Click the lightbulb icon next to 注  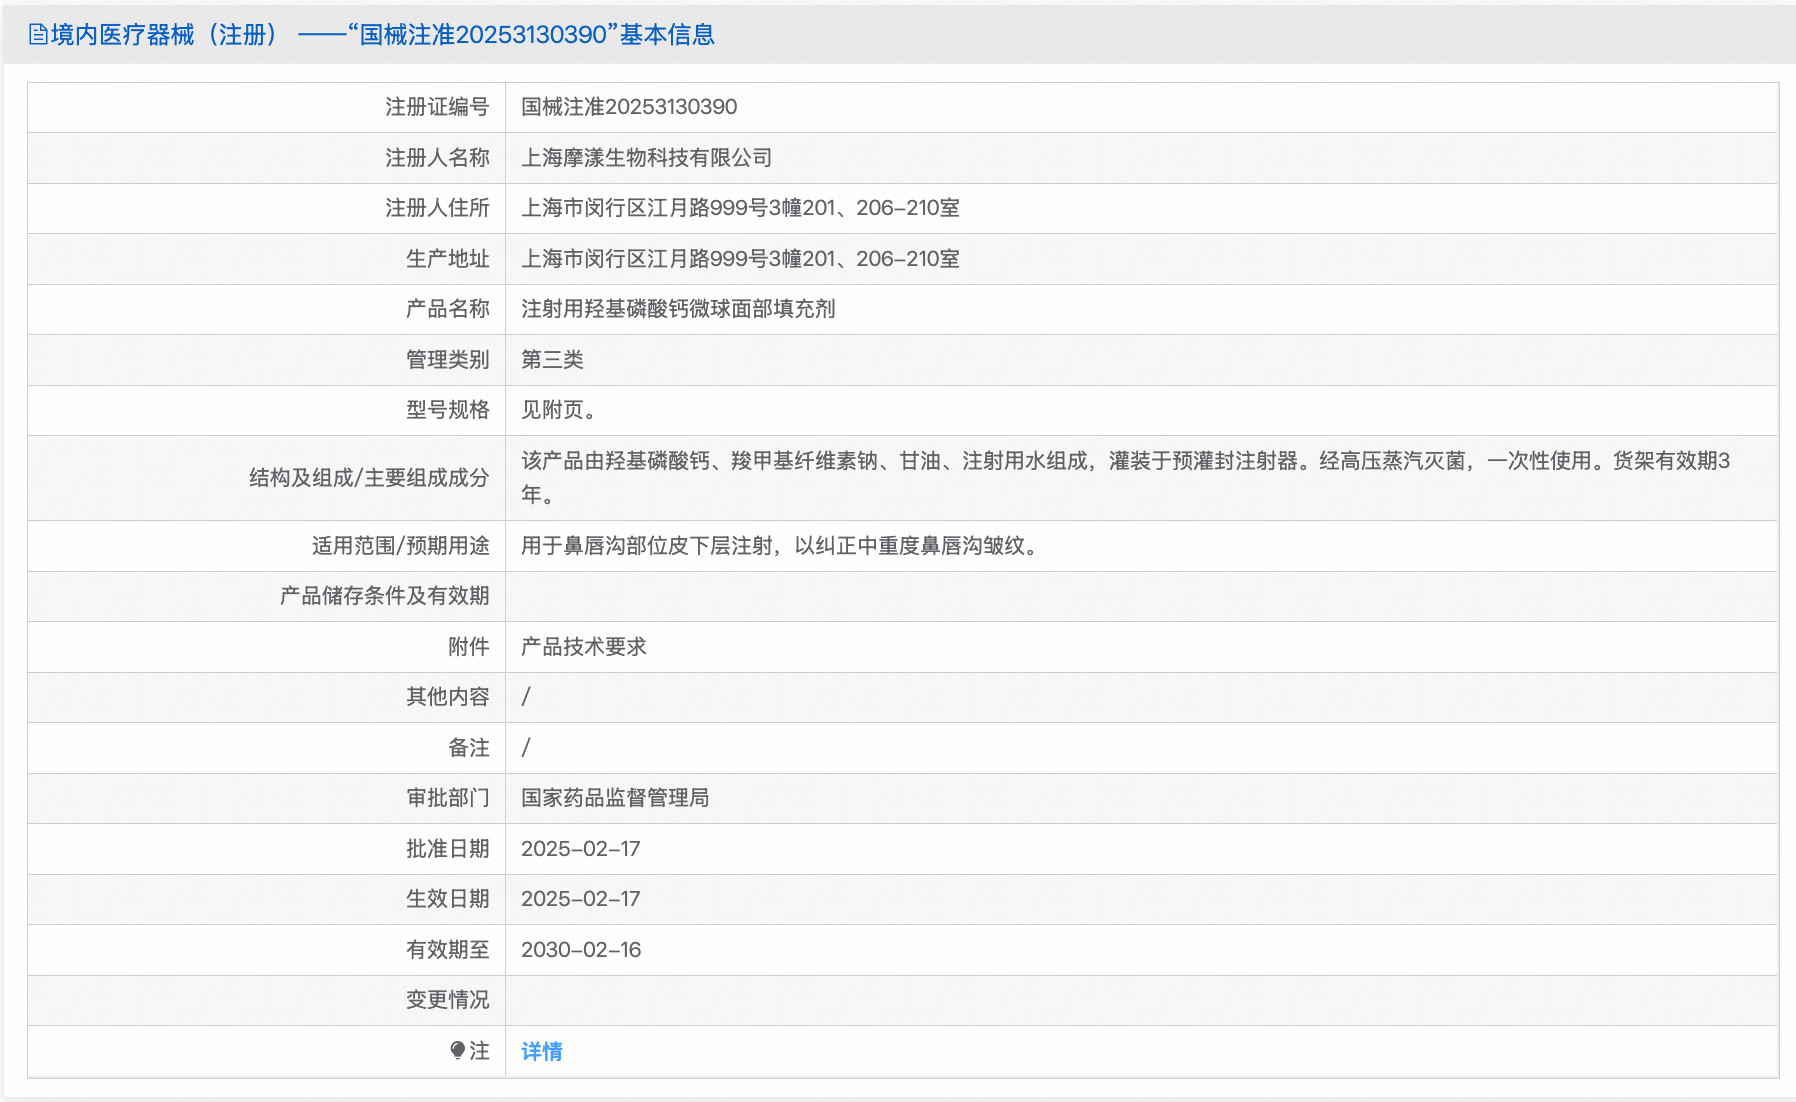tap(457, 1051)
